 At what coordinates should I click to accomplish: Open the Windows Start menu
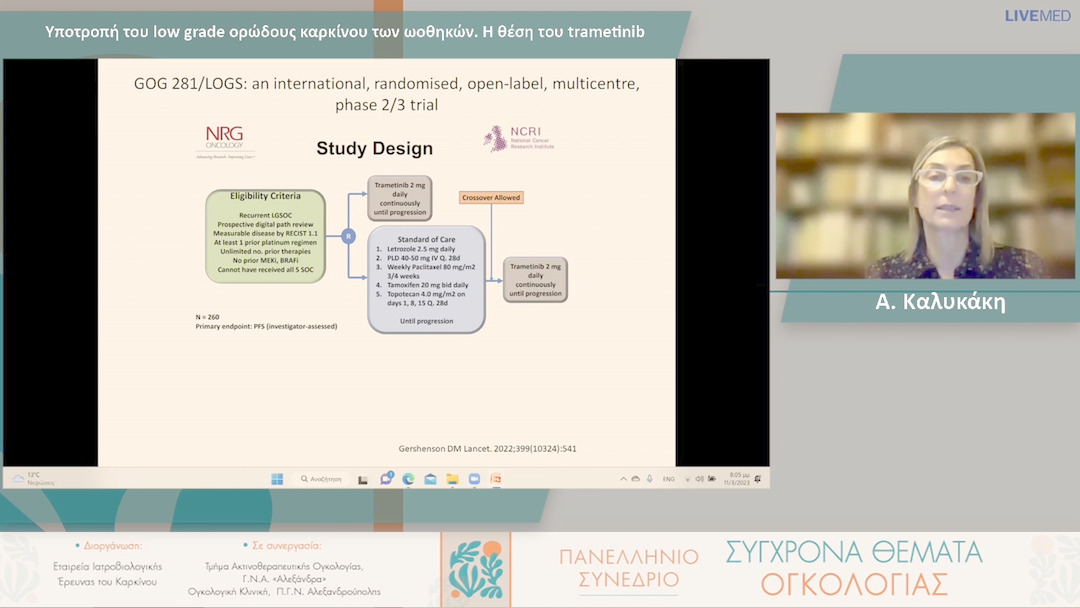point(277,479)
